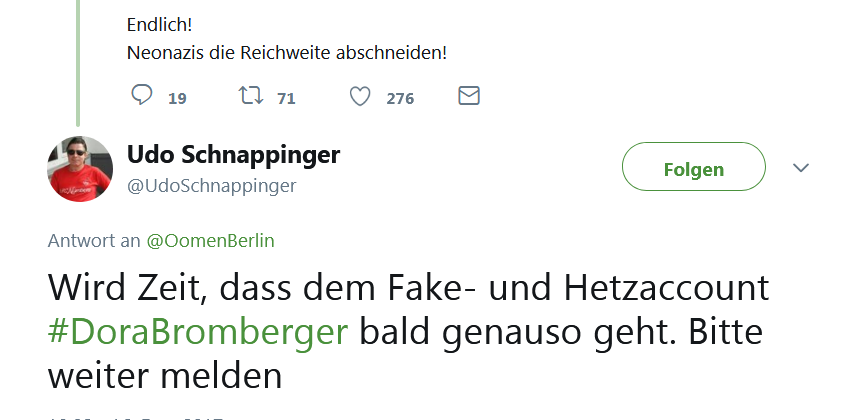Screen dimensions: 856x420
Task: Click the like count 276
Action: [400, 98]
